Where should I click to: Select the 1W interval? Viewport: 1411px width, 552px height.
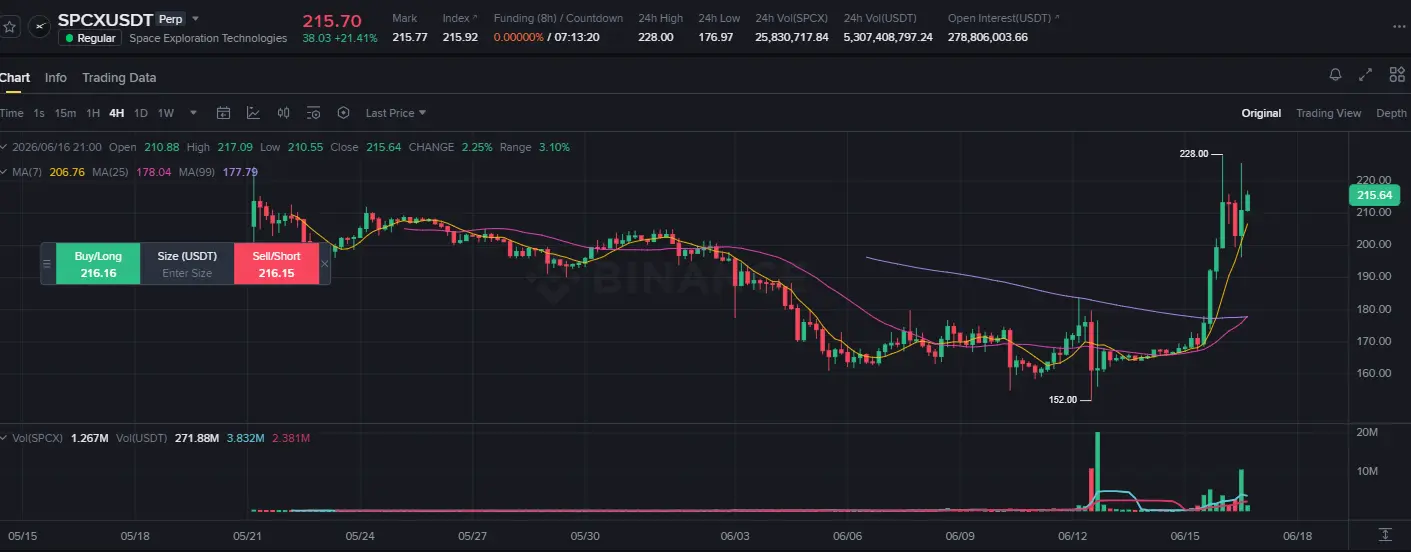click(166, 113)
